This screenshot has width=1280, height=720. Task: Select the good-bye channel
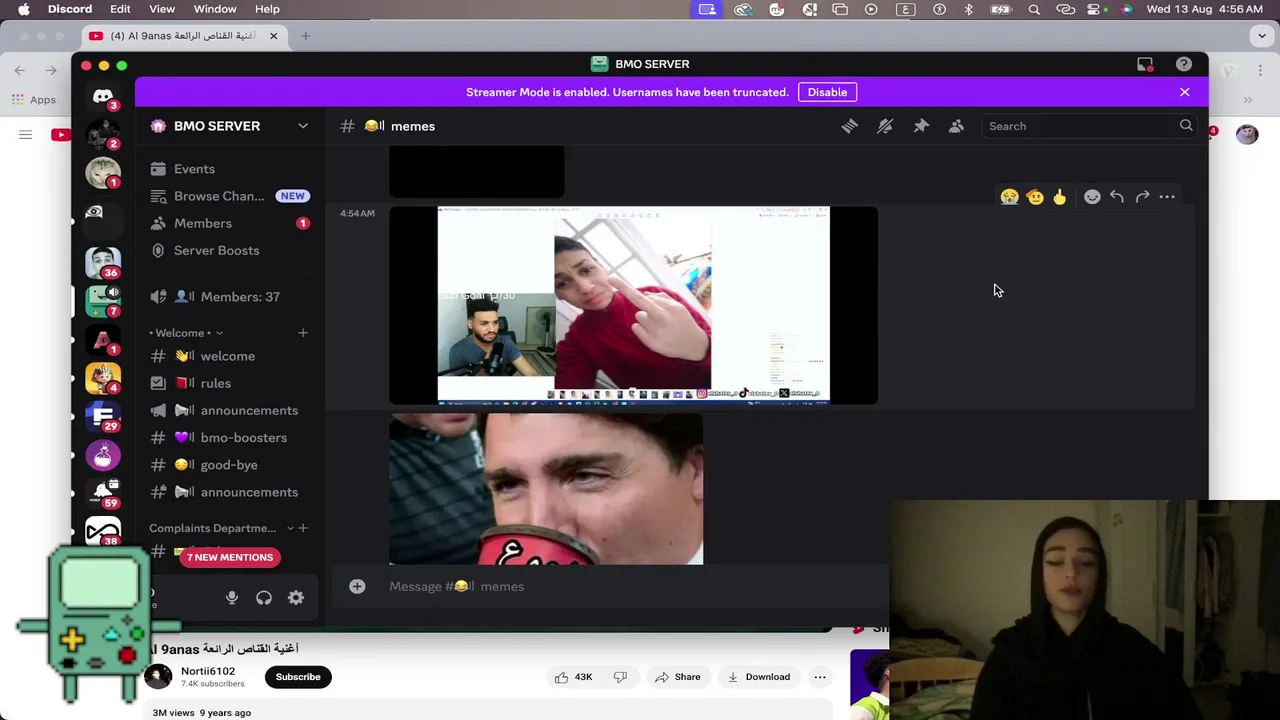(229, 465)
